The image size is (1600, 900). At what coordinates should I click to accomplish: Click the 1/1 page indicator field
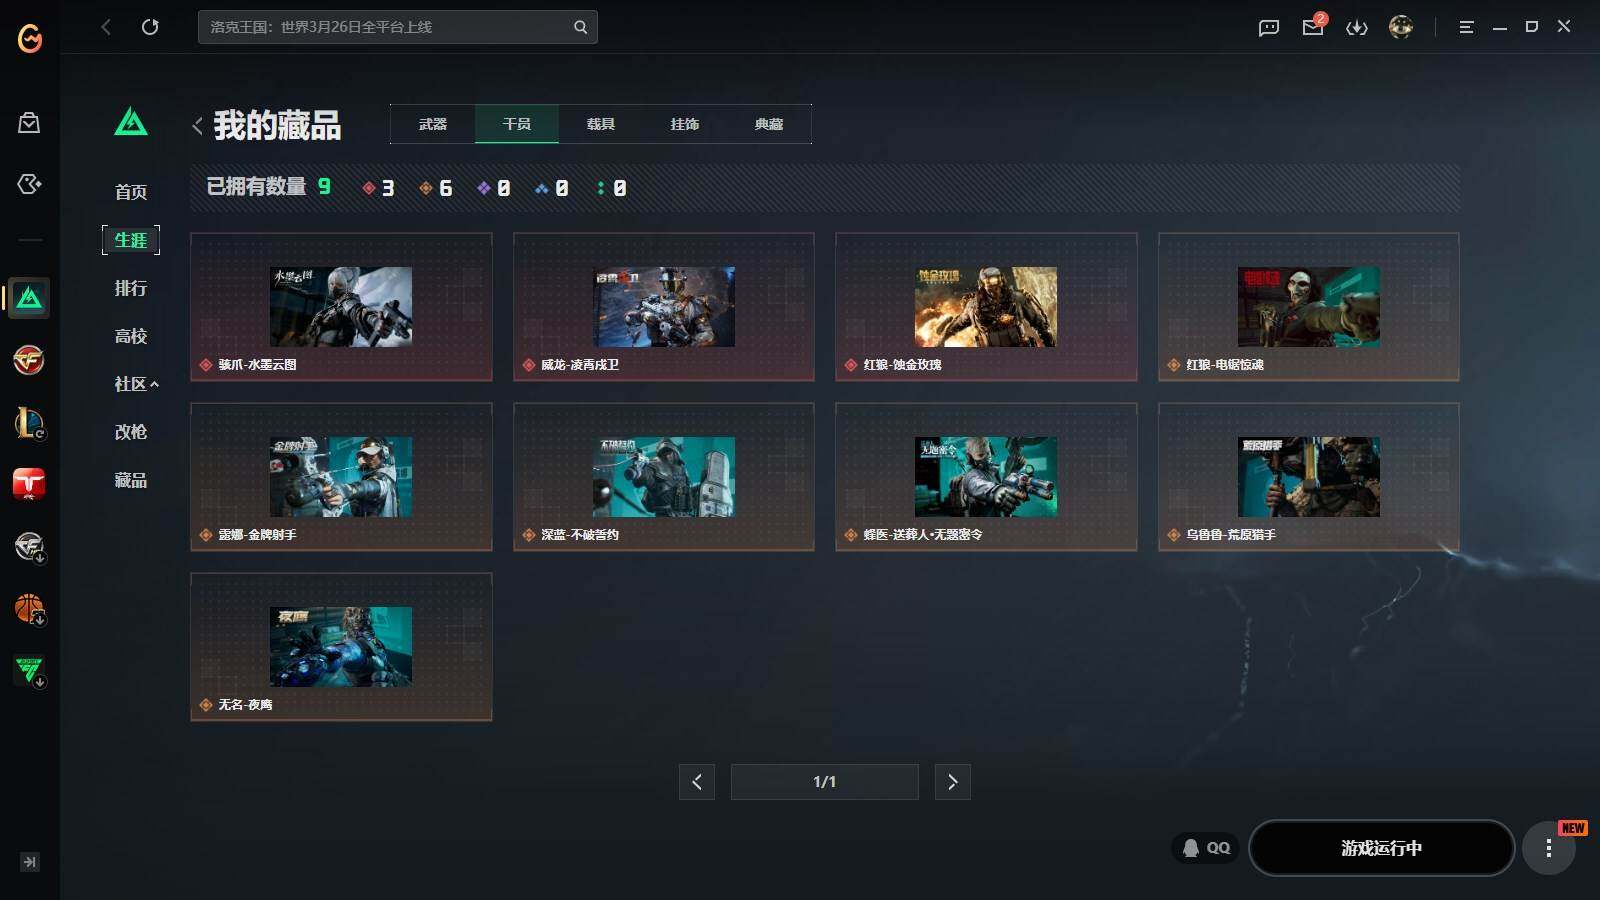825,782
